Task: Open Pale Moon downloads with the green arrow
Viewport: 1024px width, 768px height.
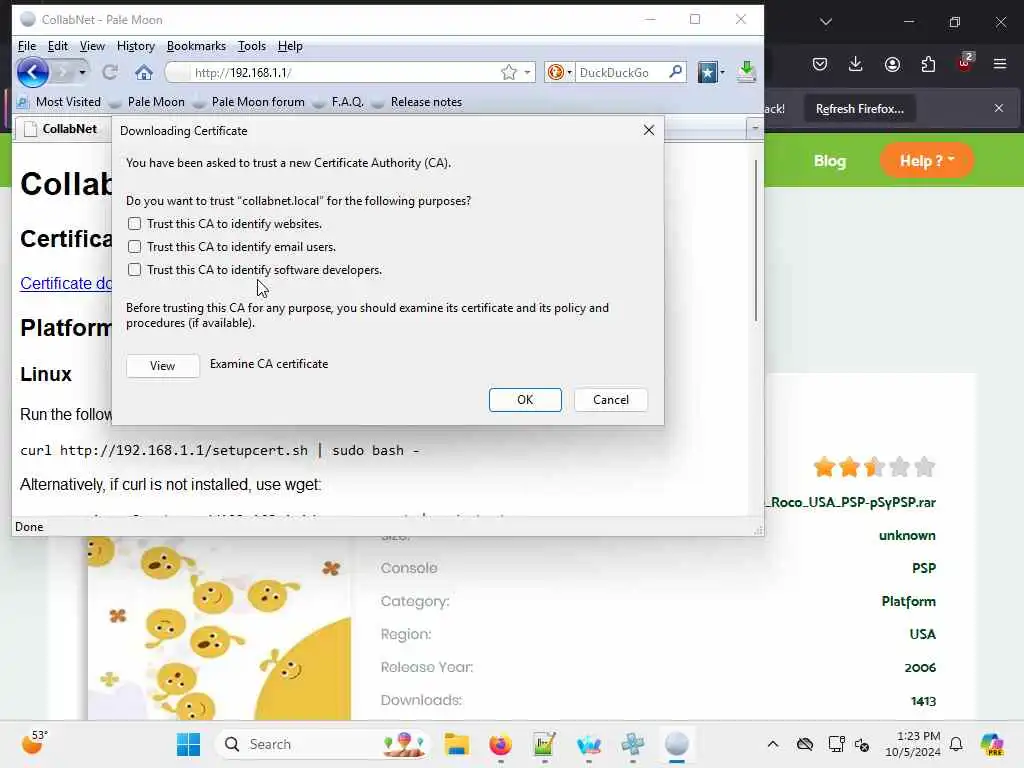Action: [x=746, y=72]
